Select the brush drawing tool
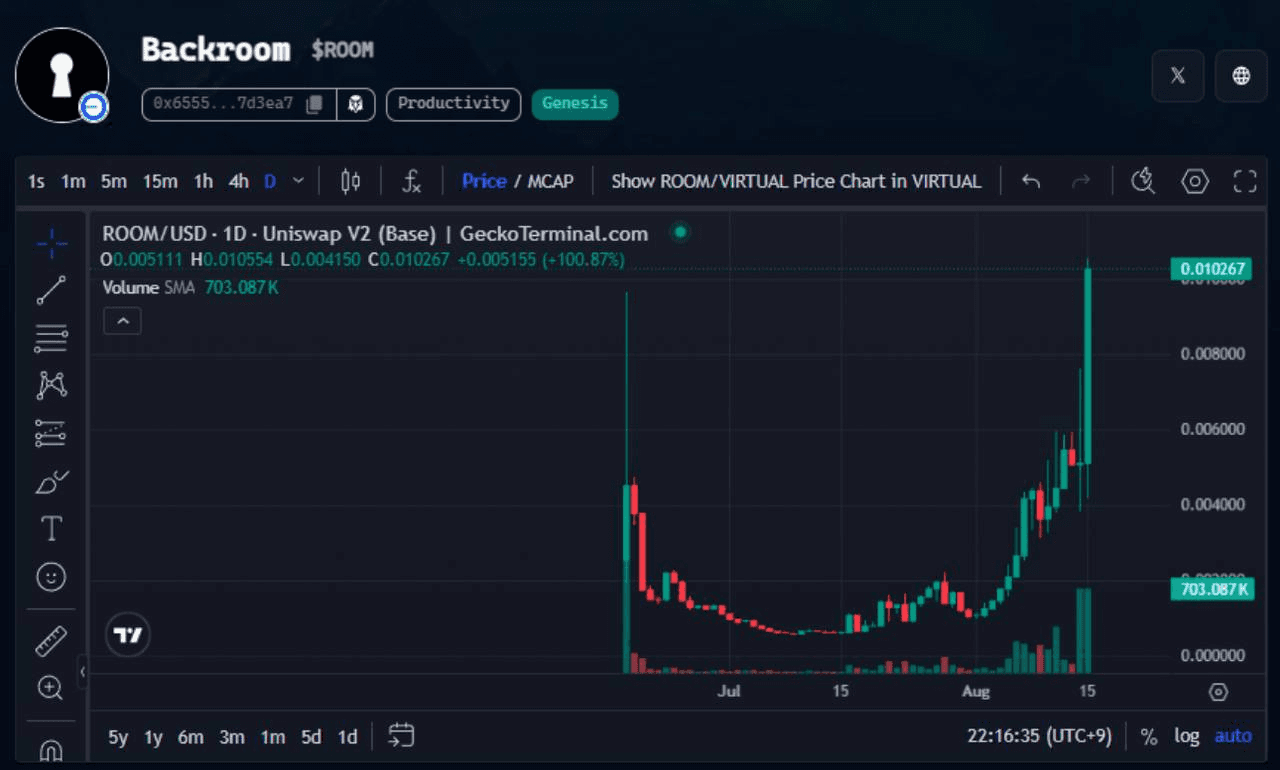Viewport: 1280px width, 770px height. [x=51, y=481]
